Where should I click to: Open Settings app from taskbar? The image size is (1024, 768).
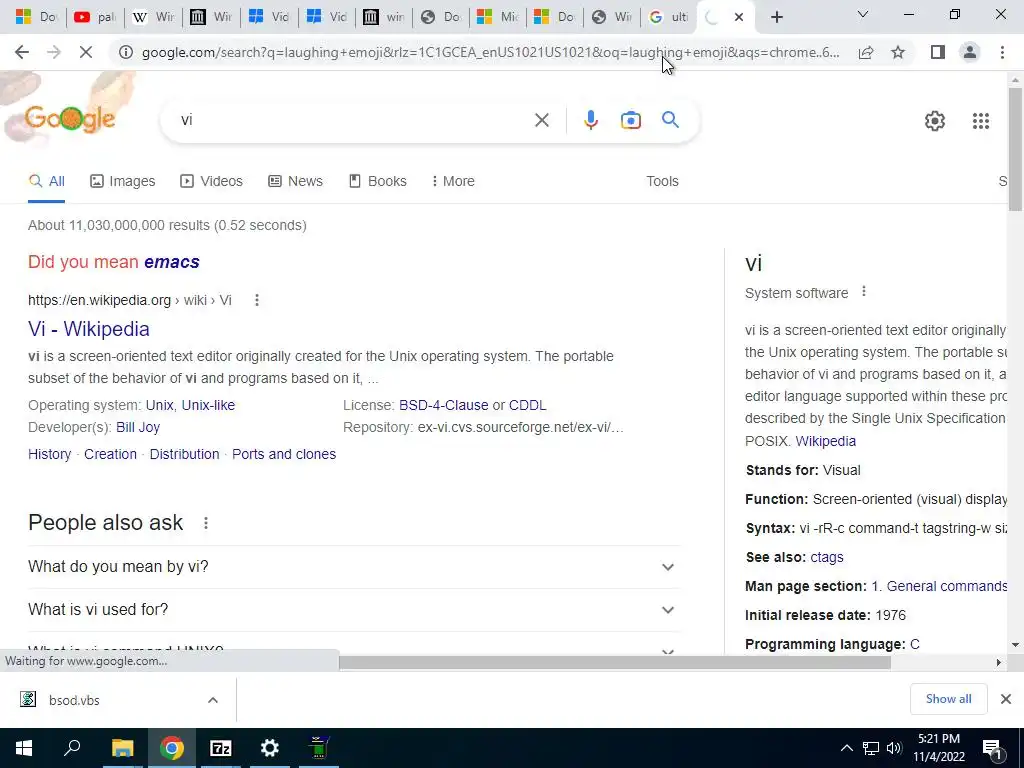point(270,748)
